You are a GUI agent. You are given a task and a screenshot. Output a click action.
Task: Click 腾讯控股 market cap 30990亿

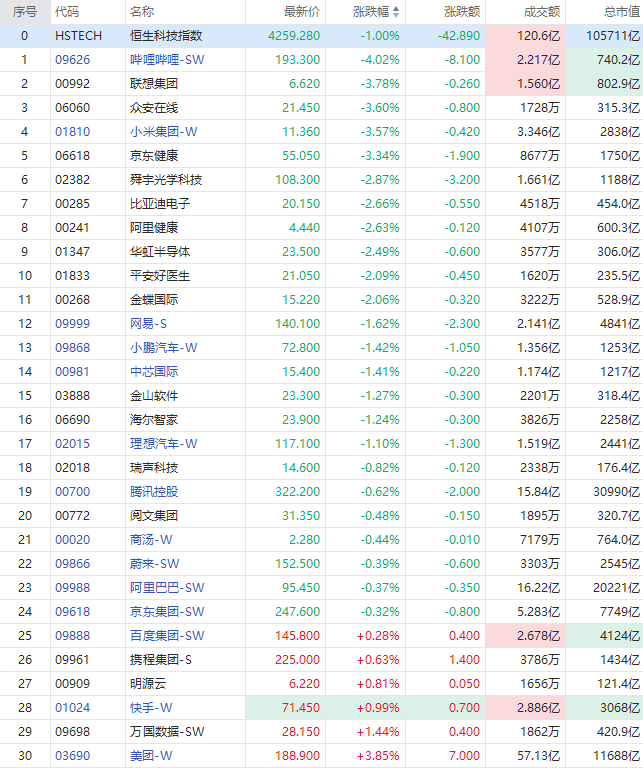pos(616,492)
